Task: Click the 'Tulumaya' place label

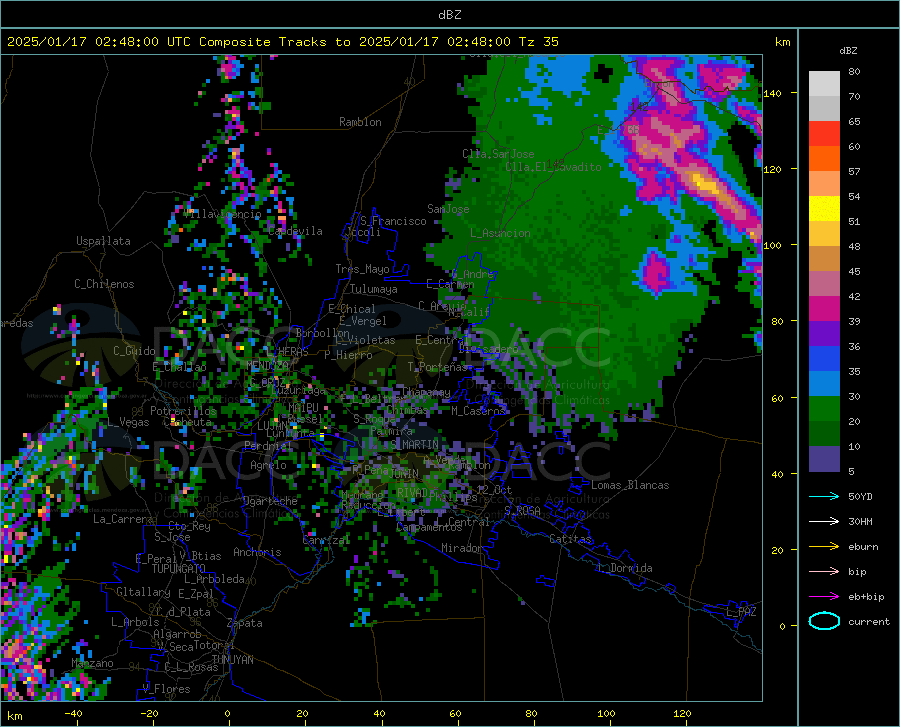Action: coord(373,289)
